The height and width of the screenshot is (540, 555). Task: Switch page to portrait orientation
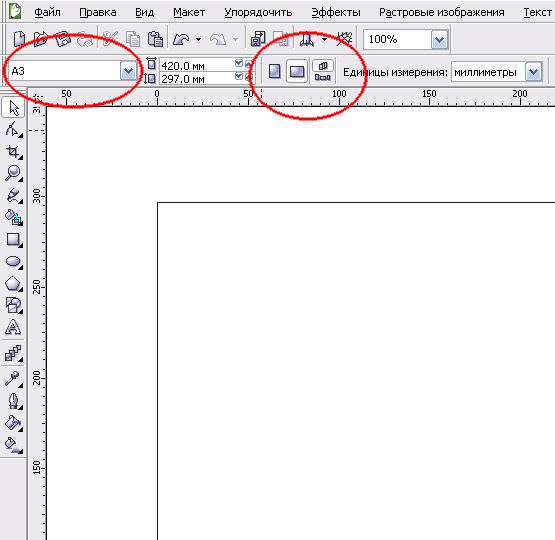coord(275,71)
